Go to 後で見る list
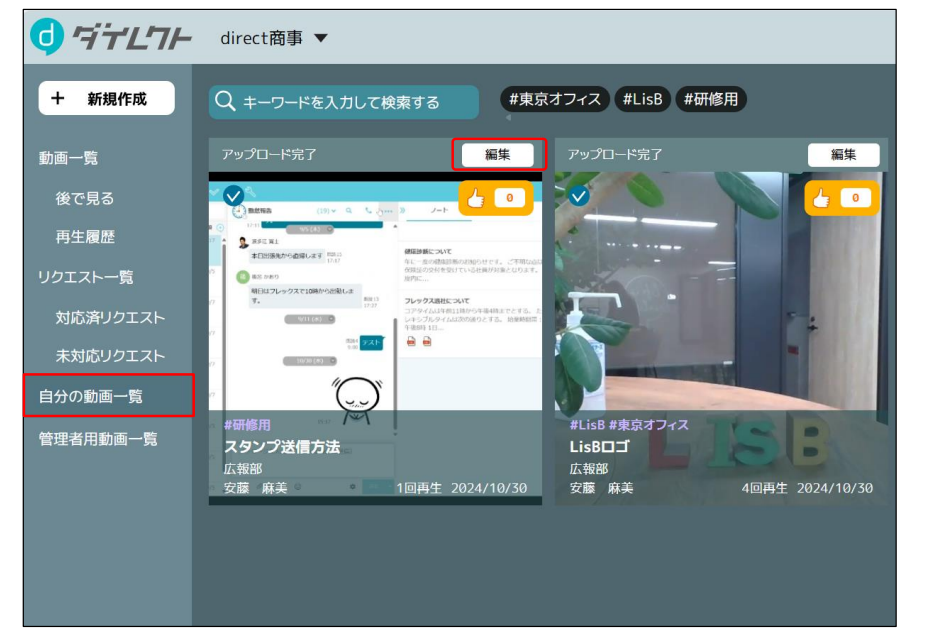This screenshot has height=641, width=931. pyautogui.click(x=85, y=198)
